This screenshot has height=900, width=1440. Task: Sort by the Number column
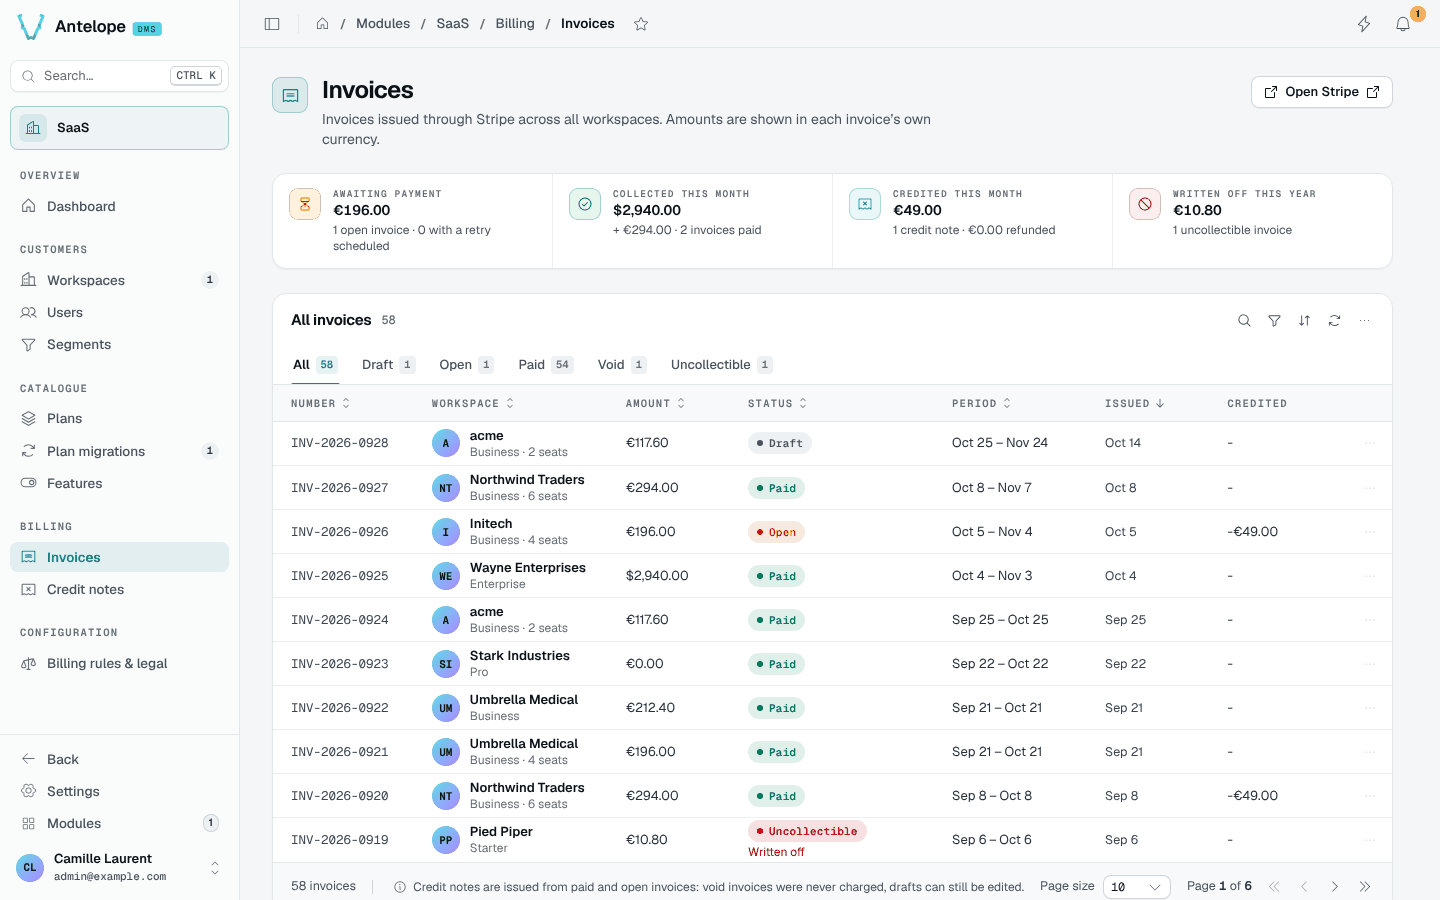(x=320, y=404)
